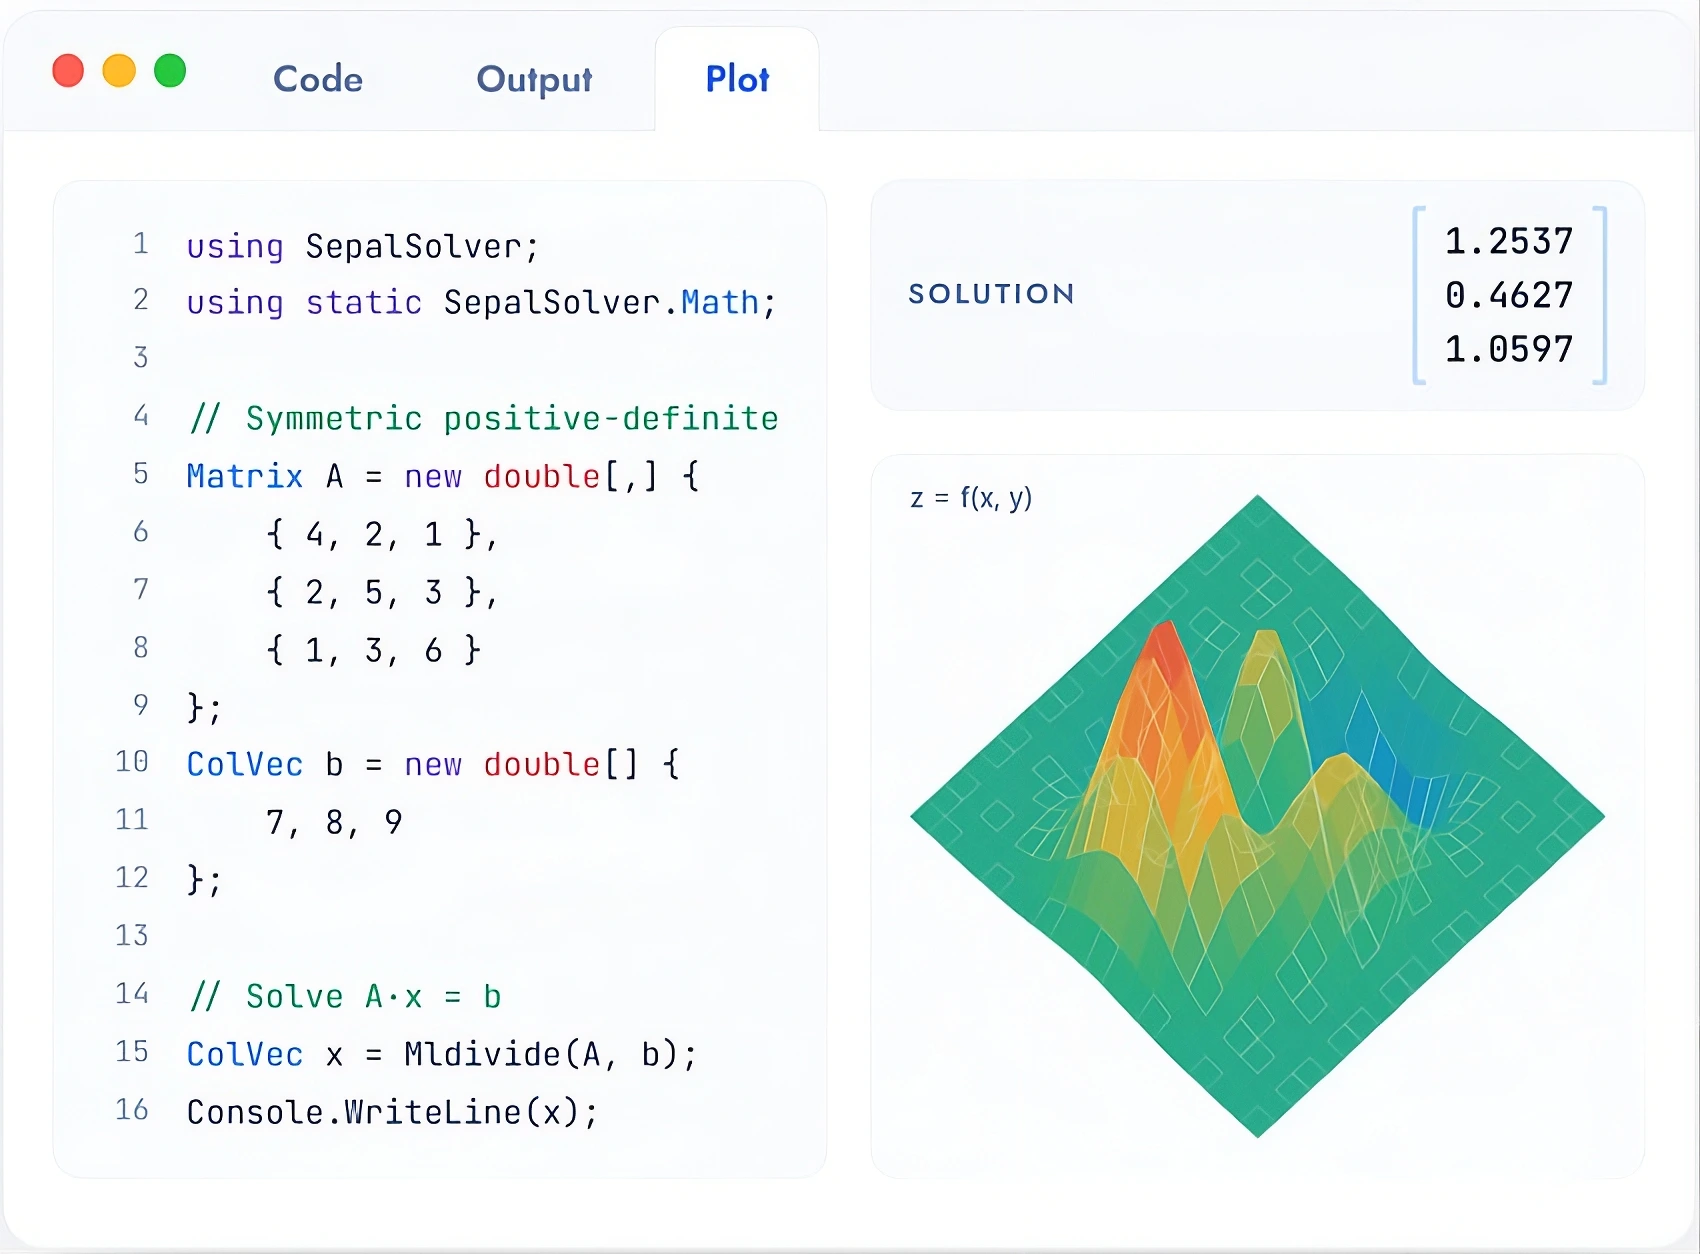
Task: Switch to the Code tab
Action: click(318, 79)
